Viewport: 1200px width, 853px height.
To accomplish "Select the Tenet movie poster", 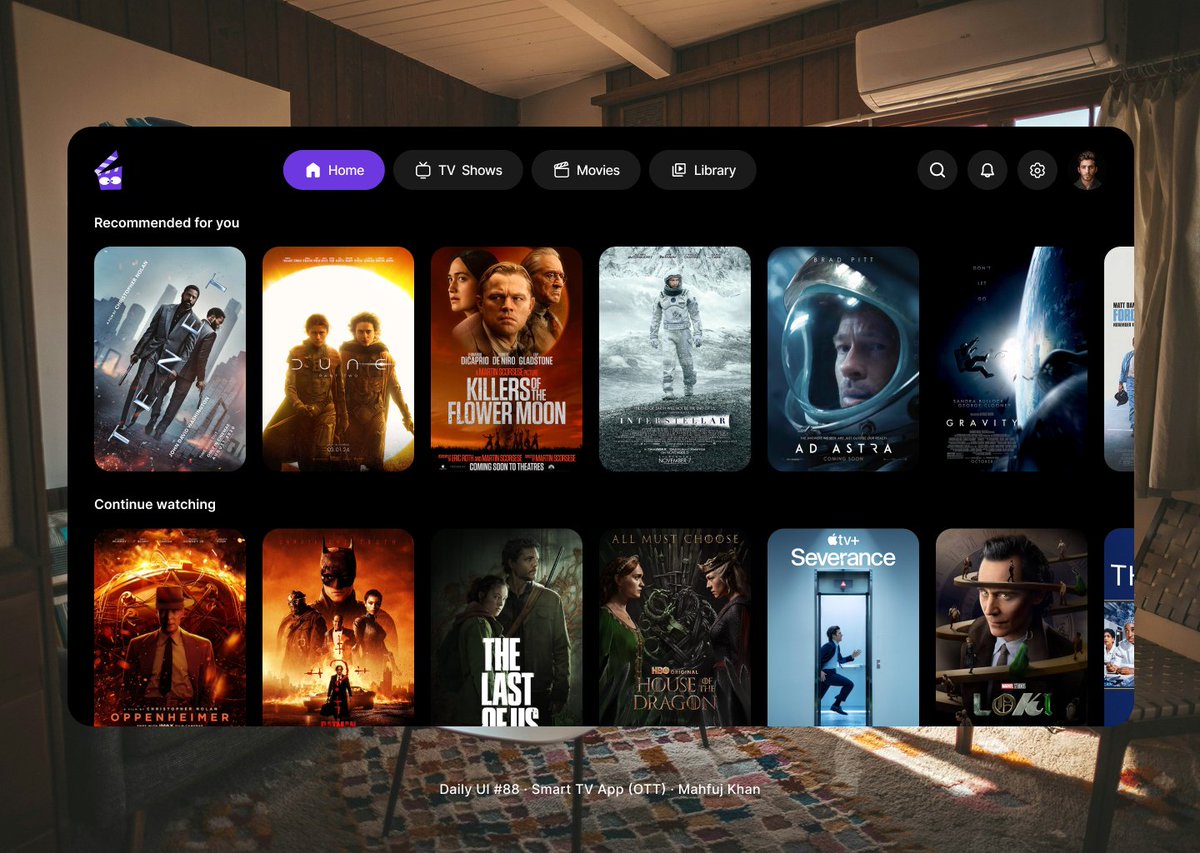I will pyautogui.click(x=170, y=359).
